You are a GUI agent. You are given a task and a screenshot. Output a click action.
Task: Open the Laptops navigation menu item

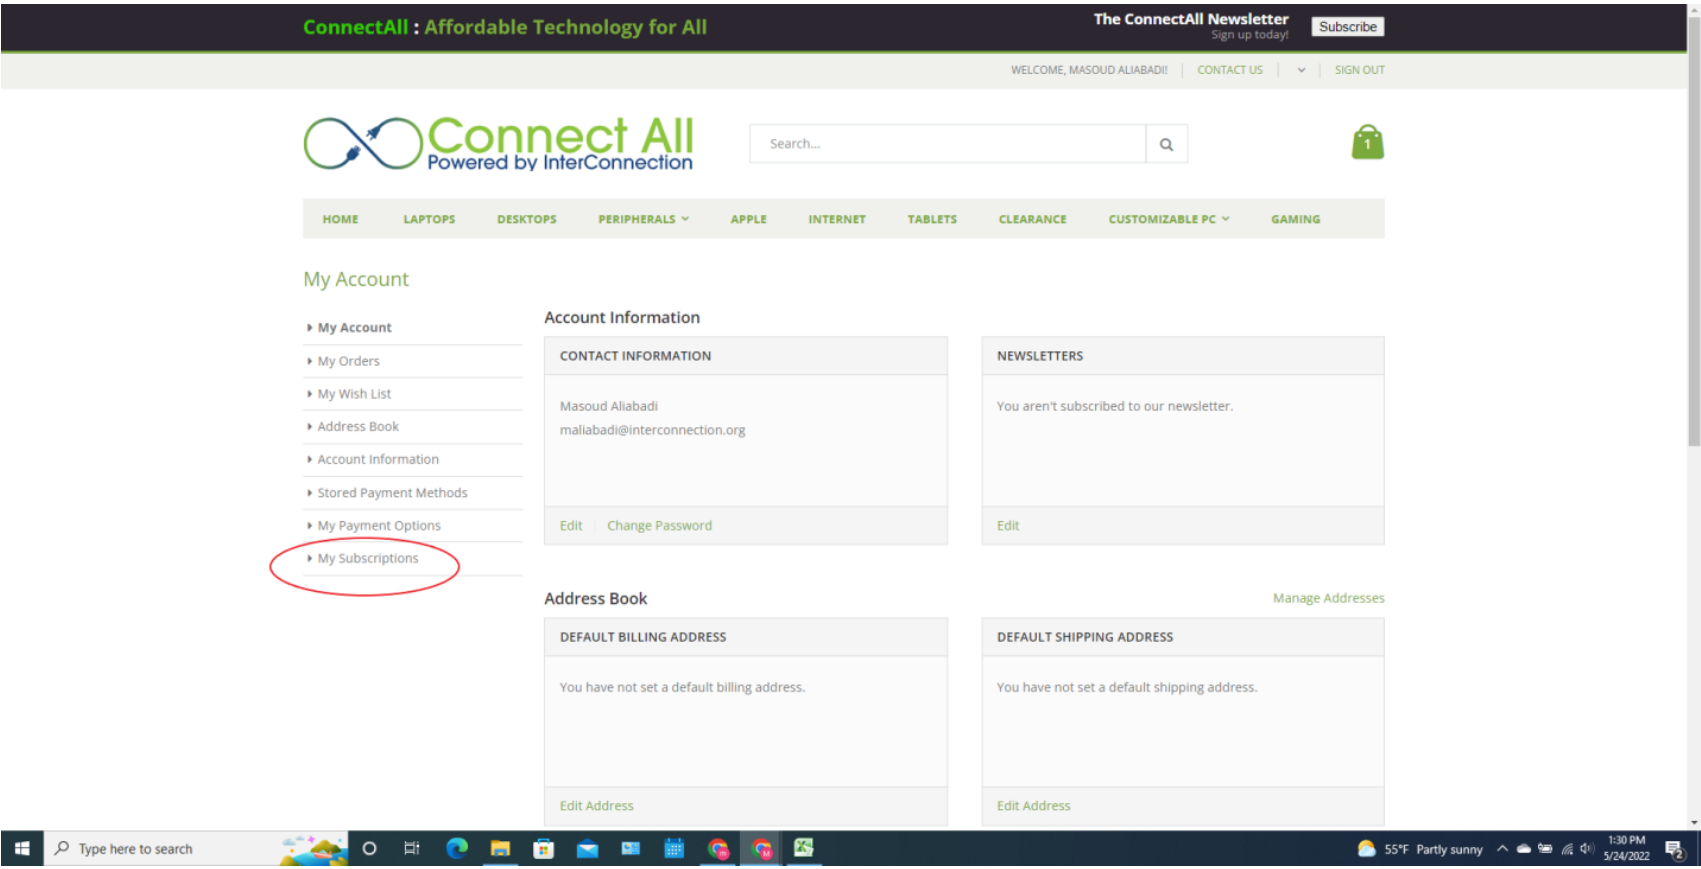[429, 219]
